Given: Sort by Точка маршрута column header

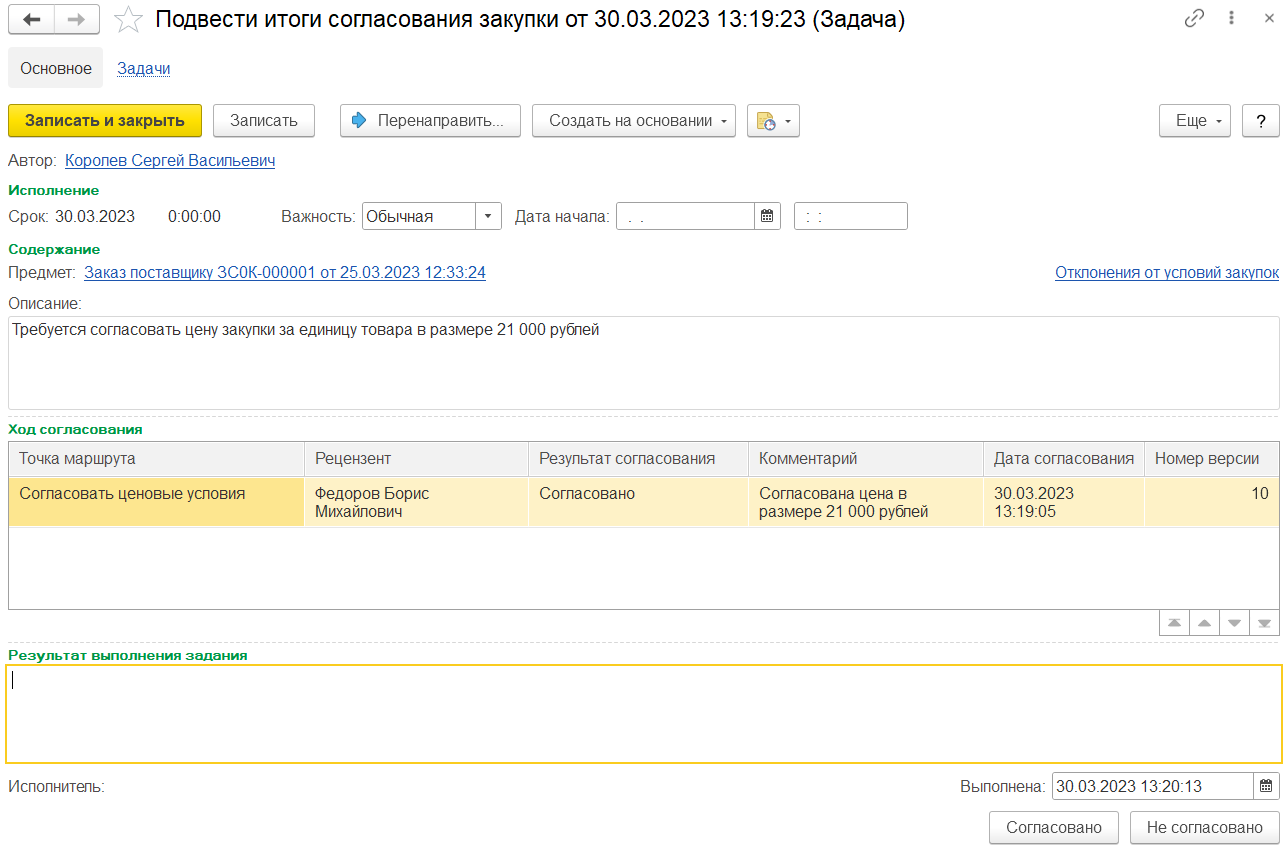Looking at the screenshot, I should (156, 459).
